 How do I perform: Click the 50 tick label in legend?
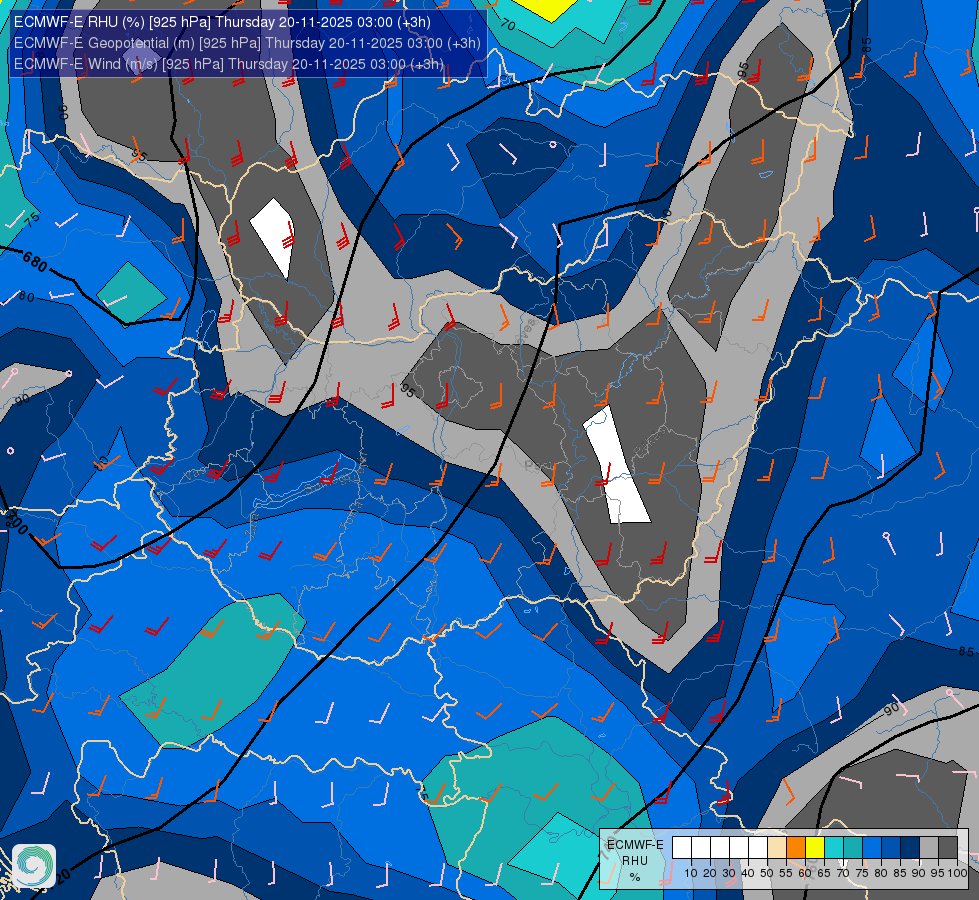pyautogui.click(x=767, y=873)
